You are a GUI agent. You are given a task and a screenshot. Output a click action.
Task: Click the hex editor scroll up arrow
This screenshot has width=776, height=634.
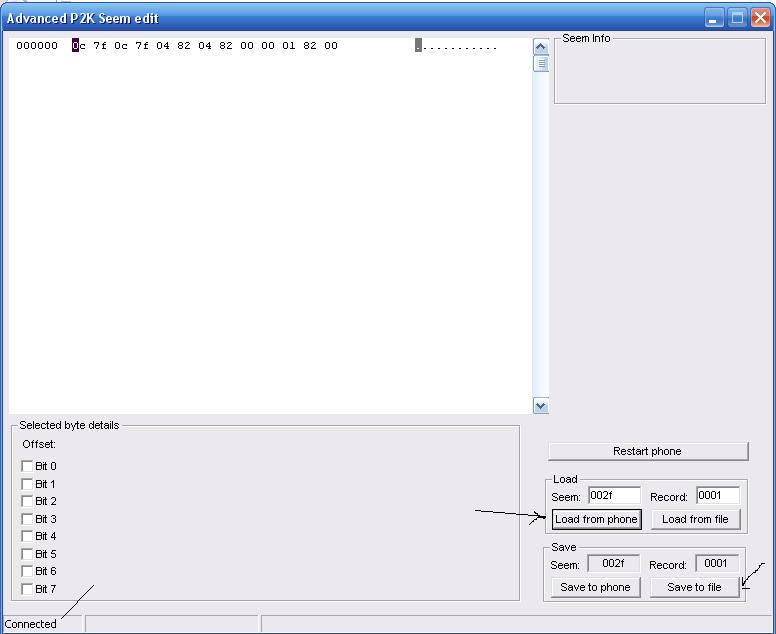[541, 48]
